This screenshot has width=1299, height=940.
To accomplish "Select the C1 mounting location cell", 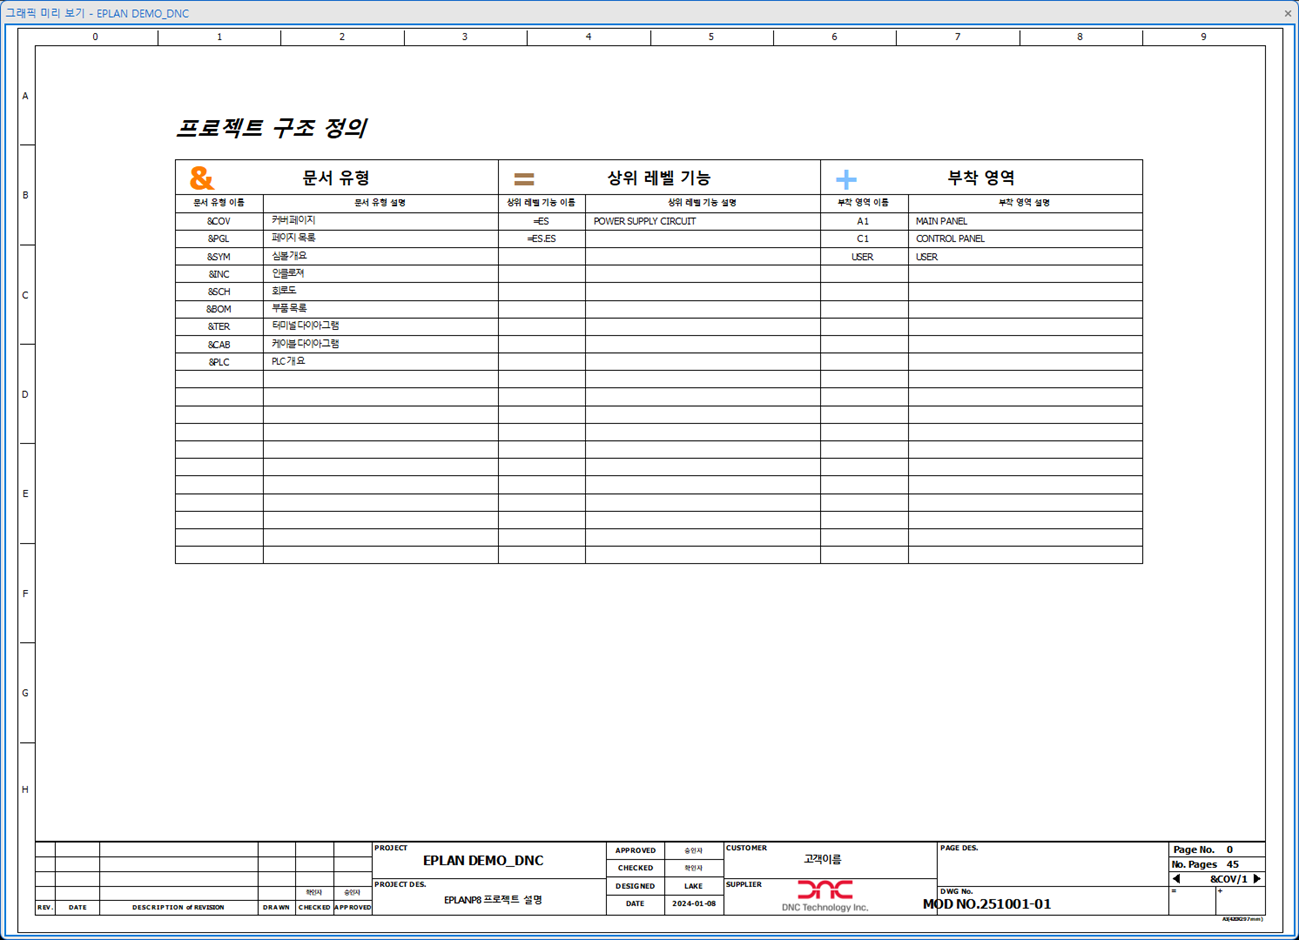I will [x=863, y=239].
